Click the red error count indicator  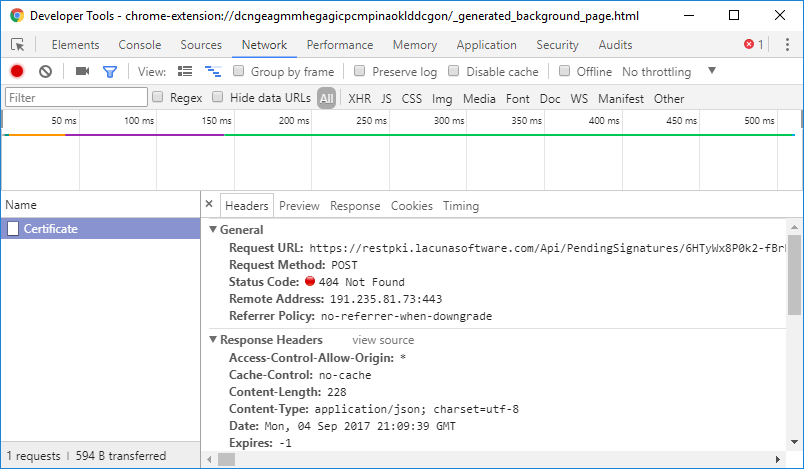(753, 45)
